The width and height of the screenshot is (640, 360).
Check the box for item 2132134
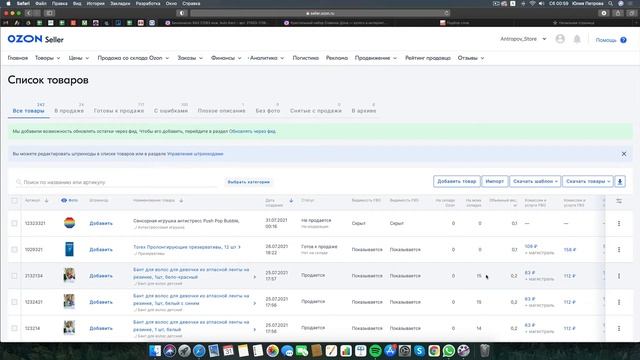tap(14, 276)
